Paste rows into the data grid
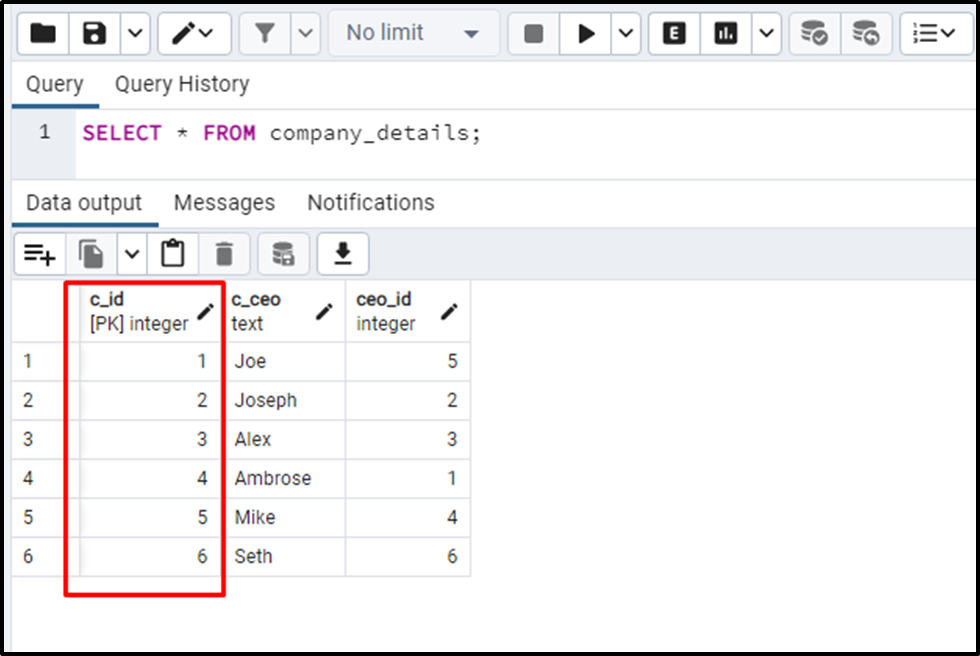The image size is (980, 656). point(173,253)
